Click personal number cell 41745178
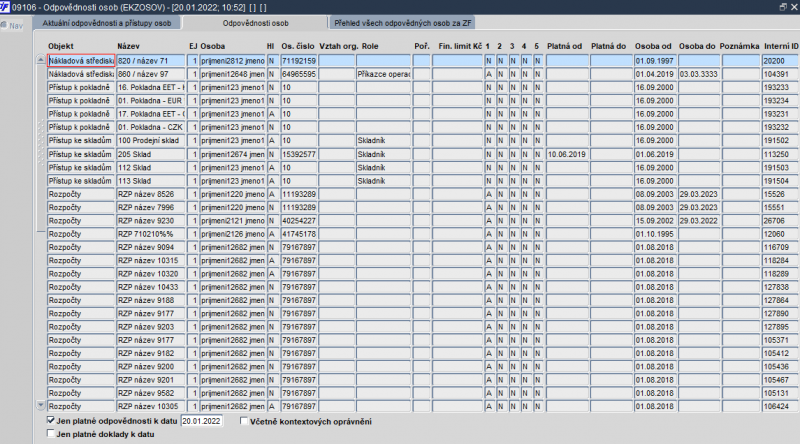This screenshot has width=800, height=444. (x=298, y=234)
